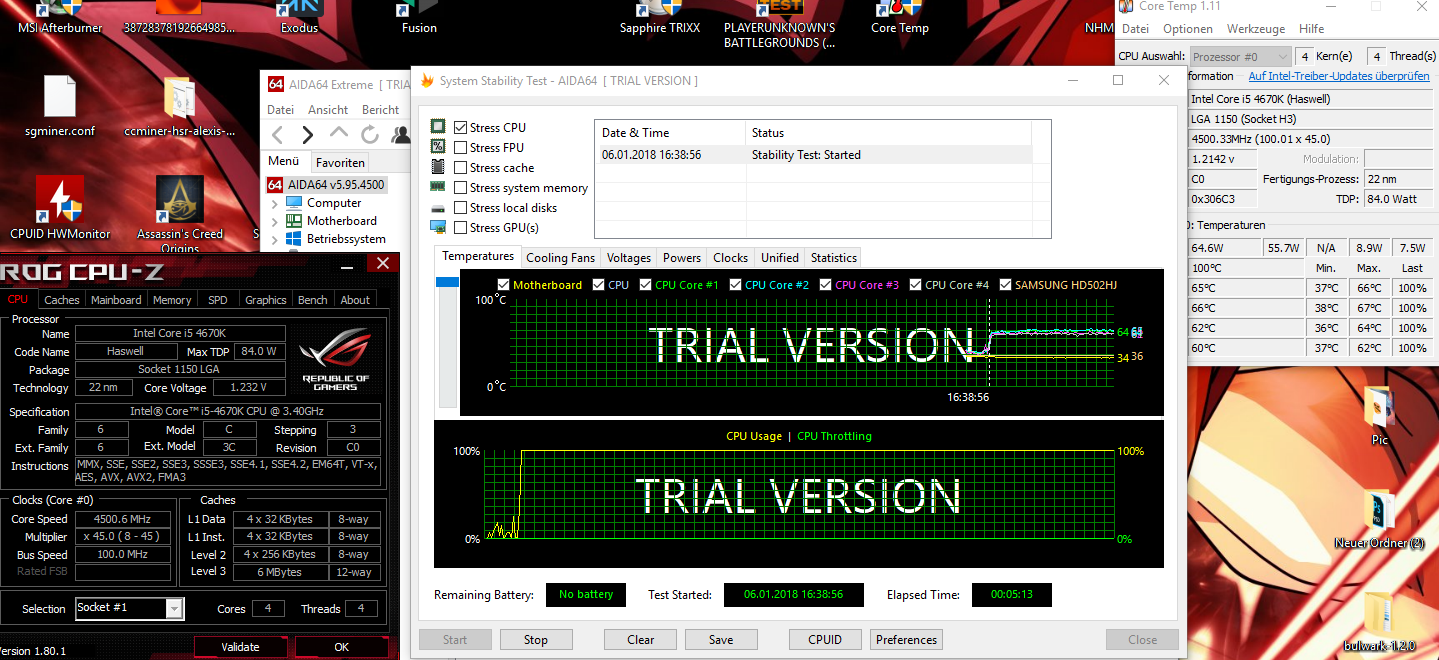Image resolution: width=1439 pixels, height=660 pixels.
Task: Open the Bench tab in CPU-Z
Action: [313, 300]
